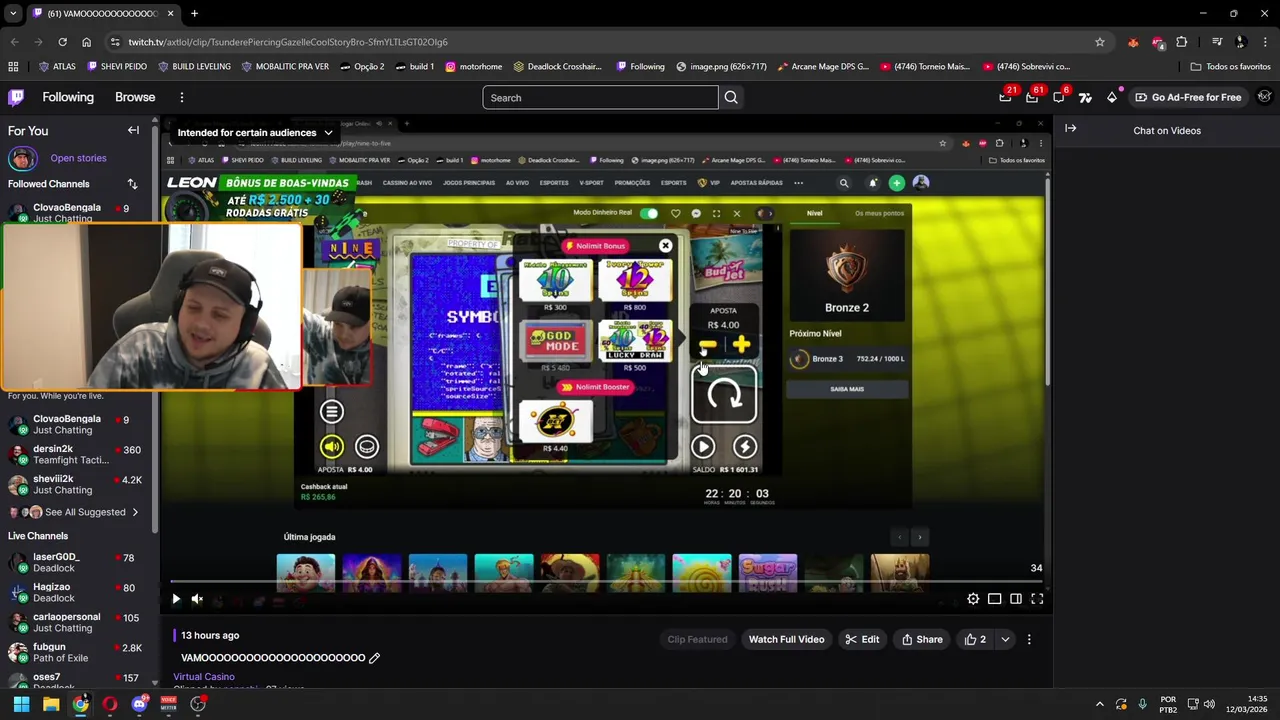
Task: Open the Deadlock Crosshair bookmark
Action: tap(557, 66)
